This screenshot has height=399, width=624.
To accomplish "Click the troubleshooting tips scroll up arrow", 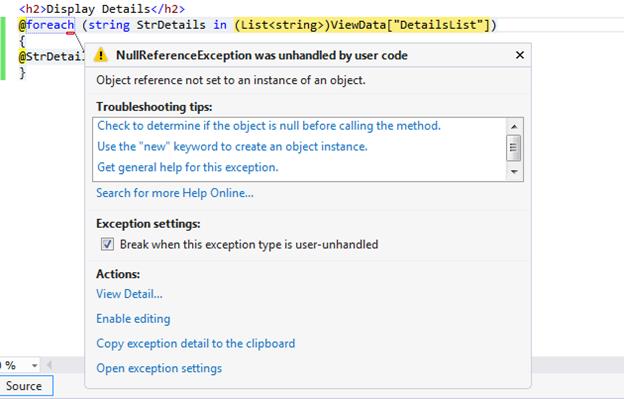I will tap(514, 127).
